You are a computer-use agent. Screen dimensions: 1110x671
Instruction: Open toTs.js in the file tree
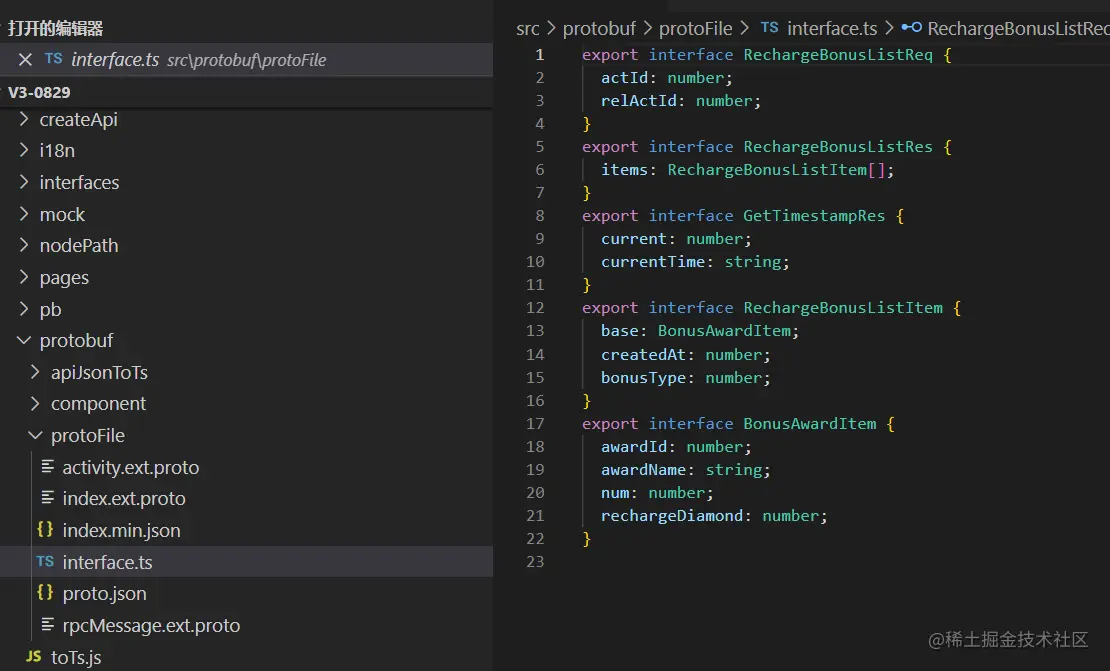tap(76, 658)
